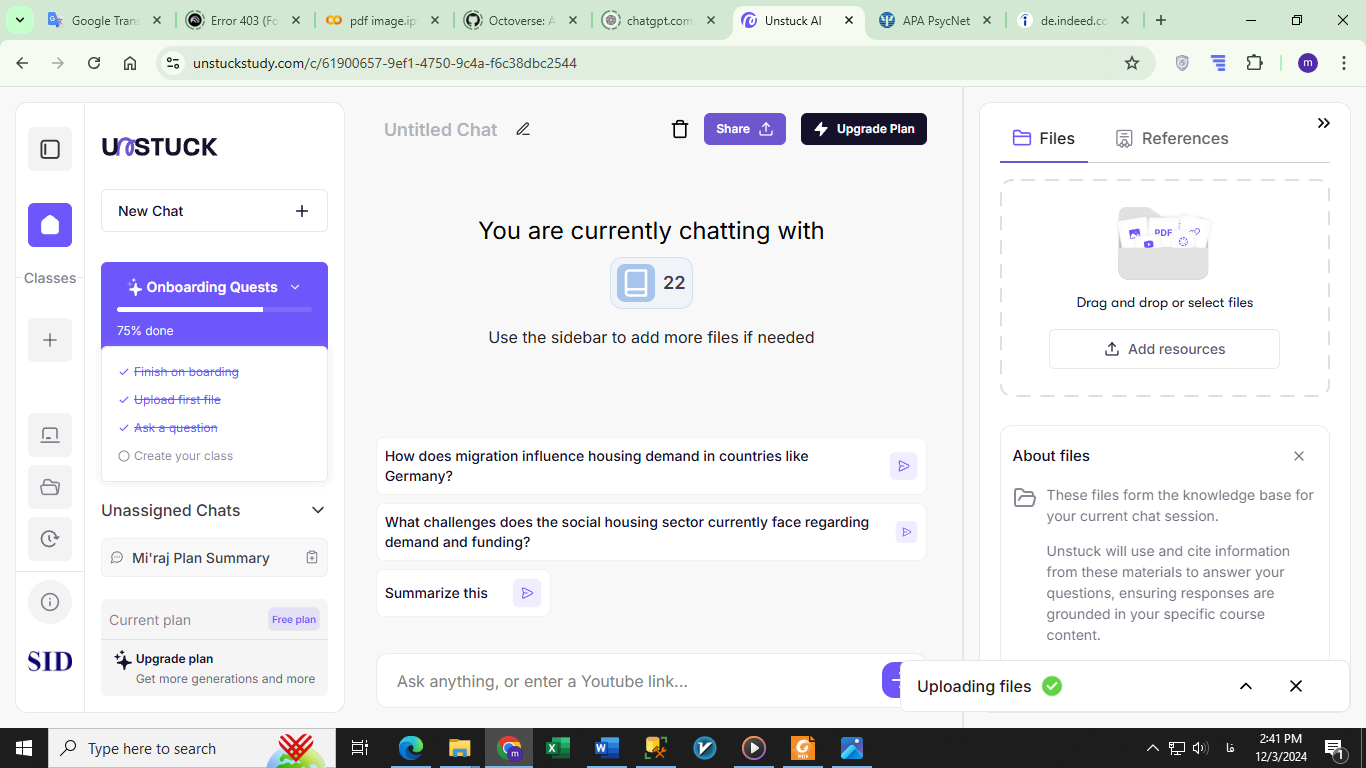Close the About files card
This screenshot has height=768, width=1366.
tap(1299, 456)
